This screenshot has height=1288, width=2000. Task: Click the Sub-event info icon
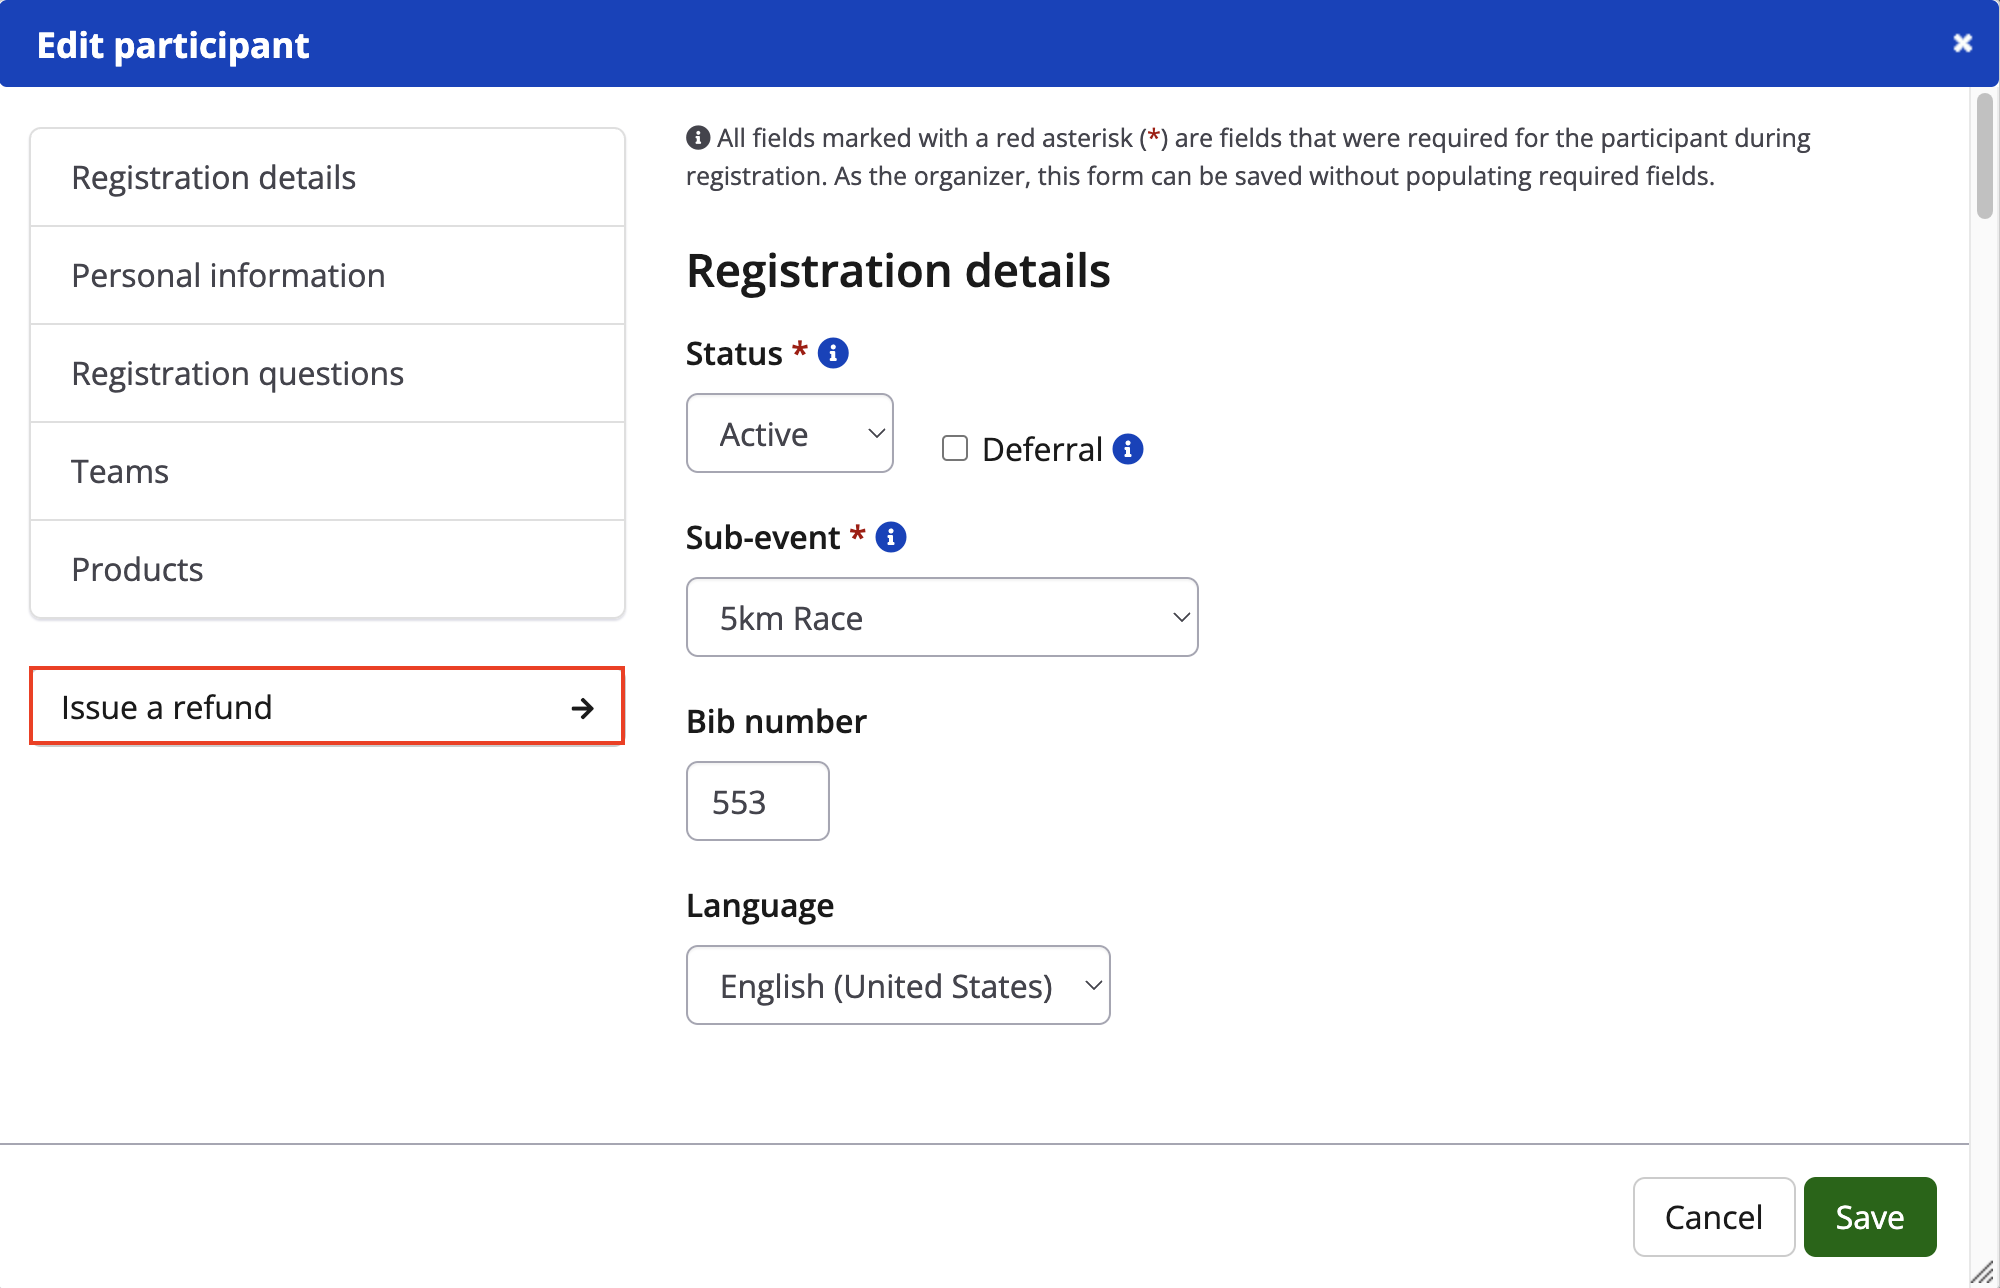pyautogui.click(x=891, y=537)
